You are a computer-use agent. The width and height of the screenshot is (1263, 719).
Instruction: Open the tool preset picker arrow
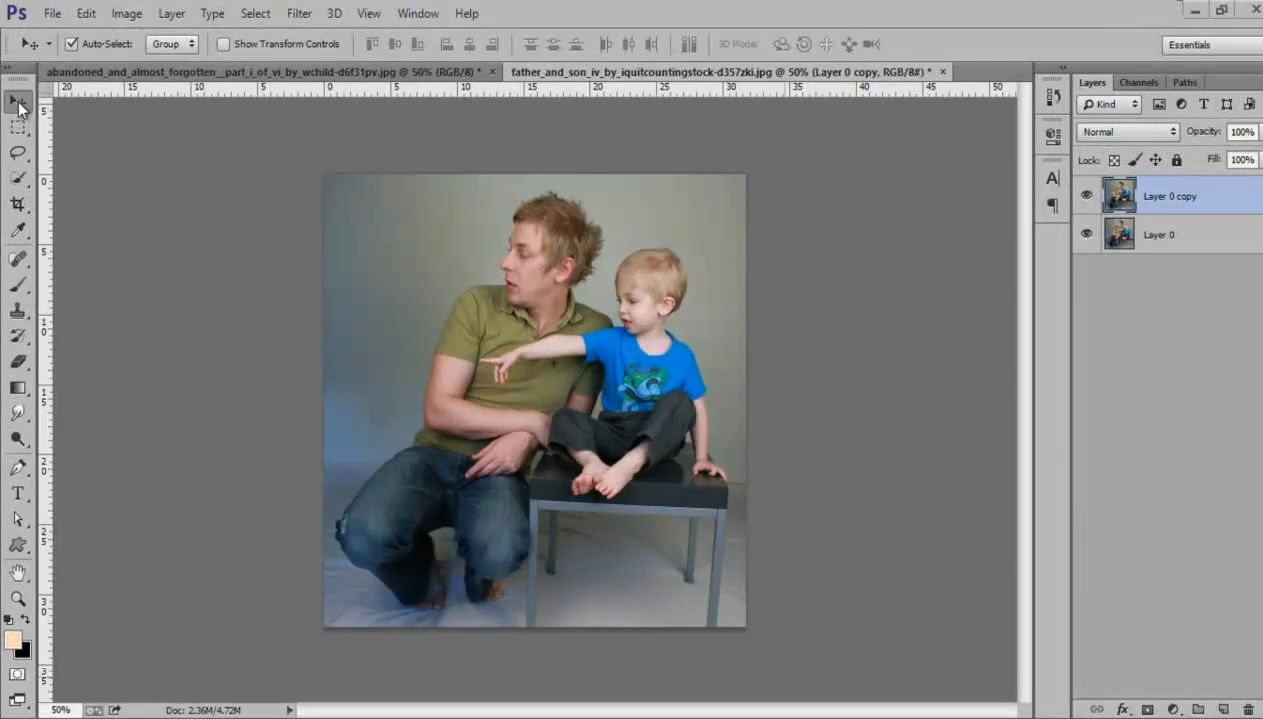click(x=49, y=44)
